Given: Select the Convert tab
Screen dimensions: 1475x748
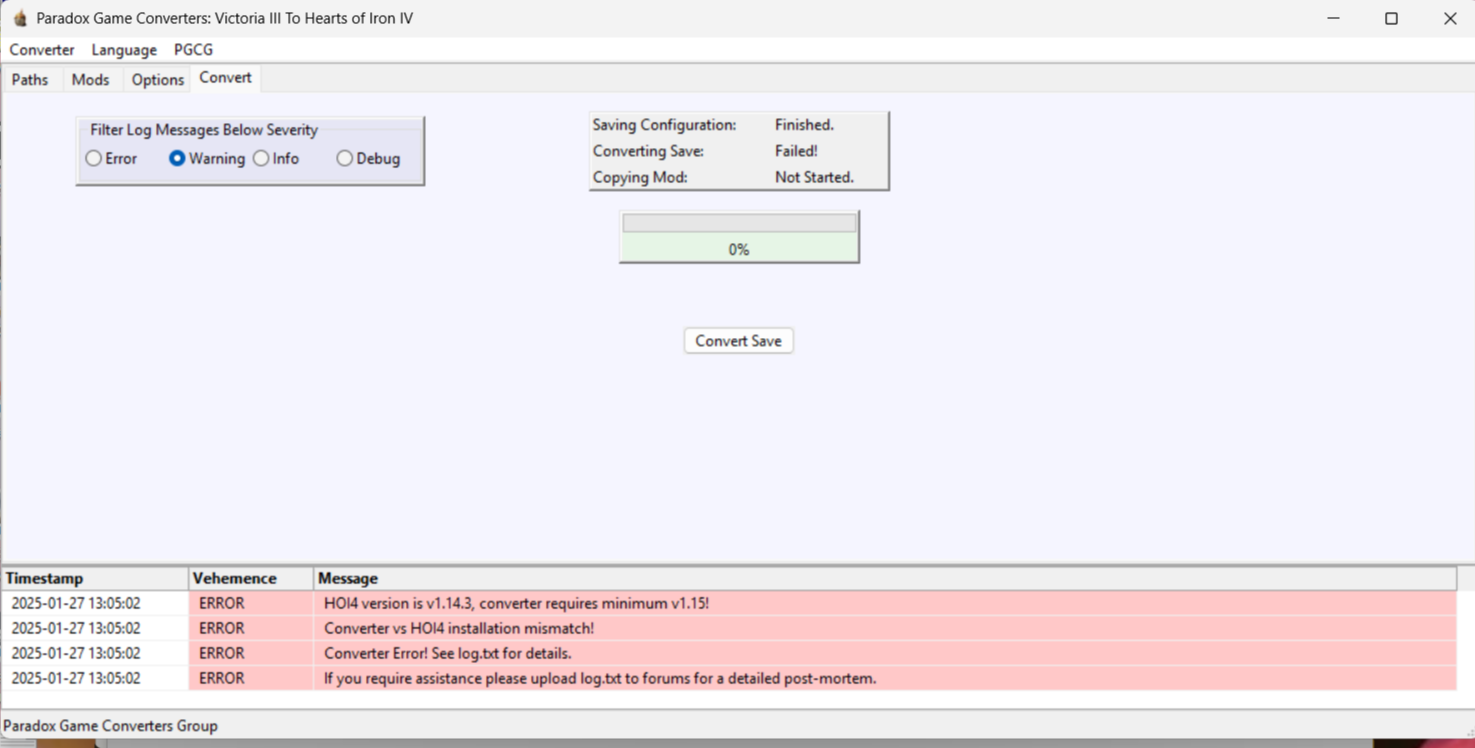Looking at the screenshot, I should 225,78.
